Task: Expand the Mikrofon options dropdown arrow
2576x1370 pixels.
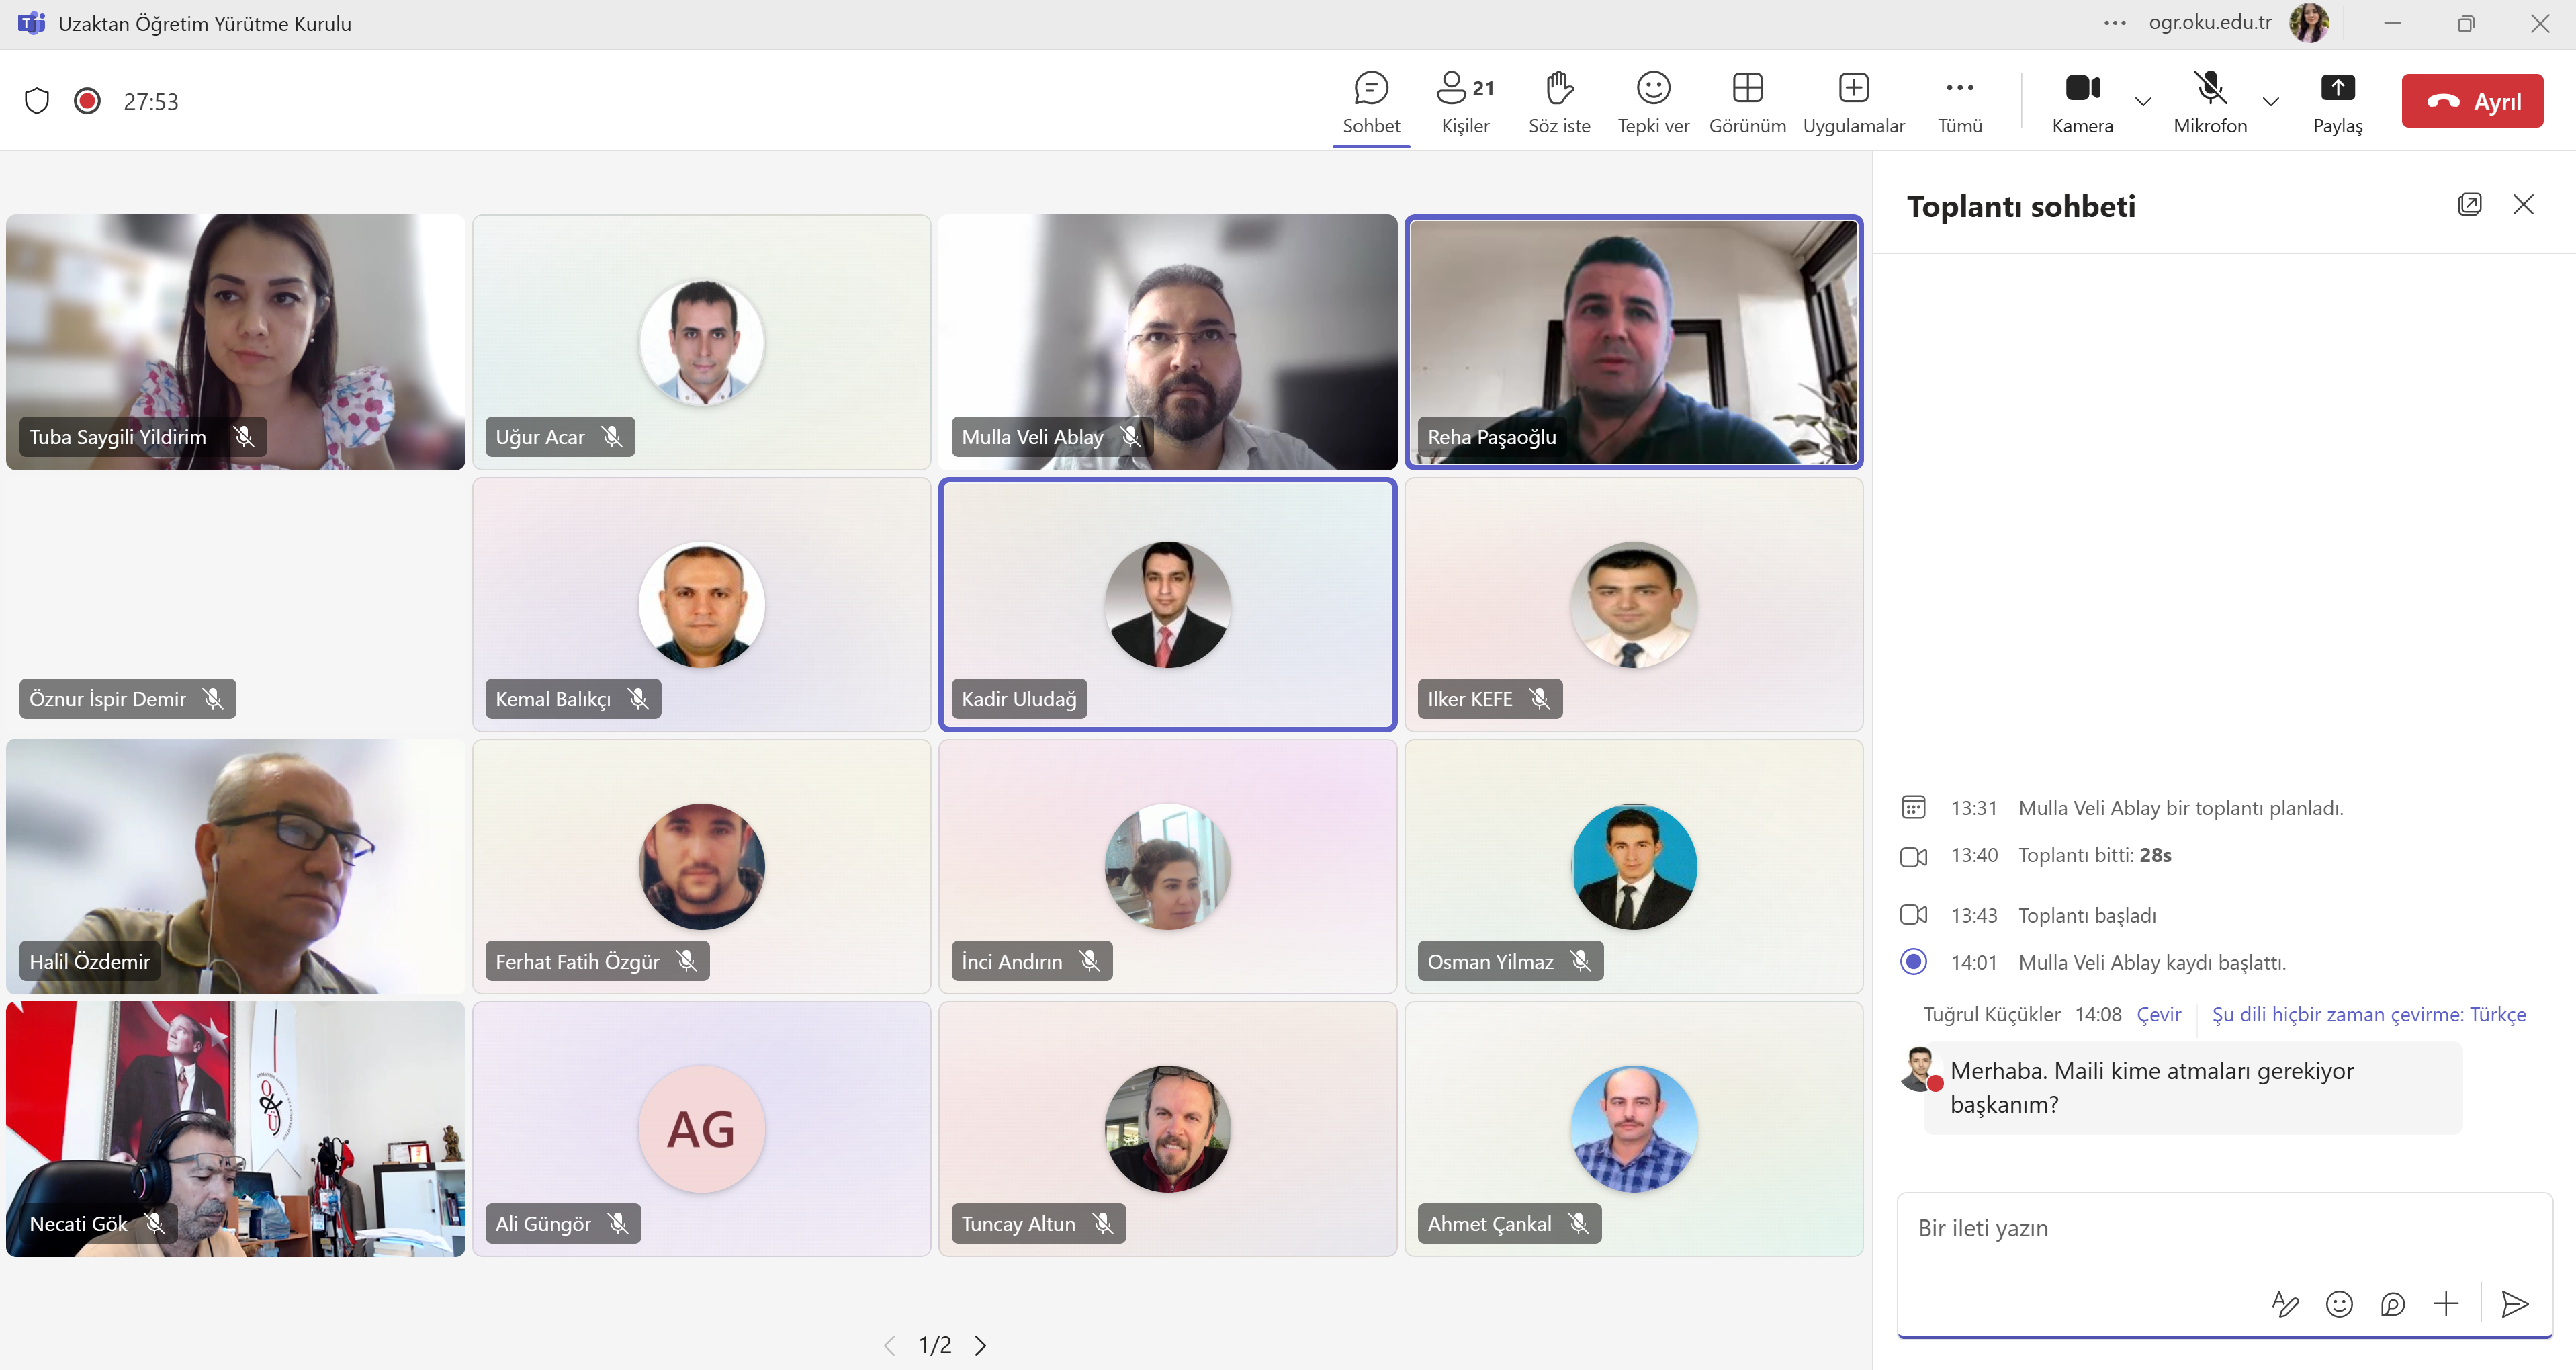Action: [x=2271, y=101]
